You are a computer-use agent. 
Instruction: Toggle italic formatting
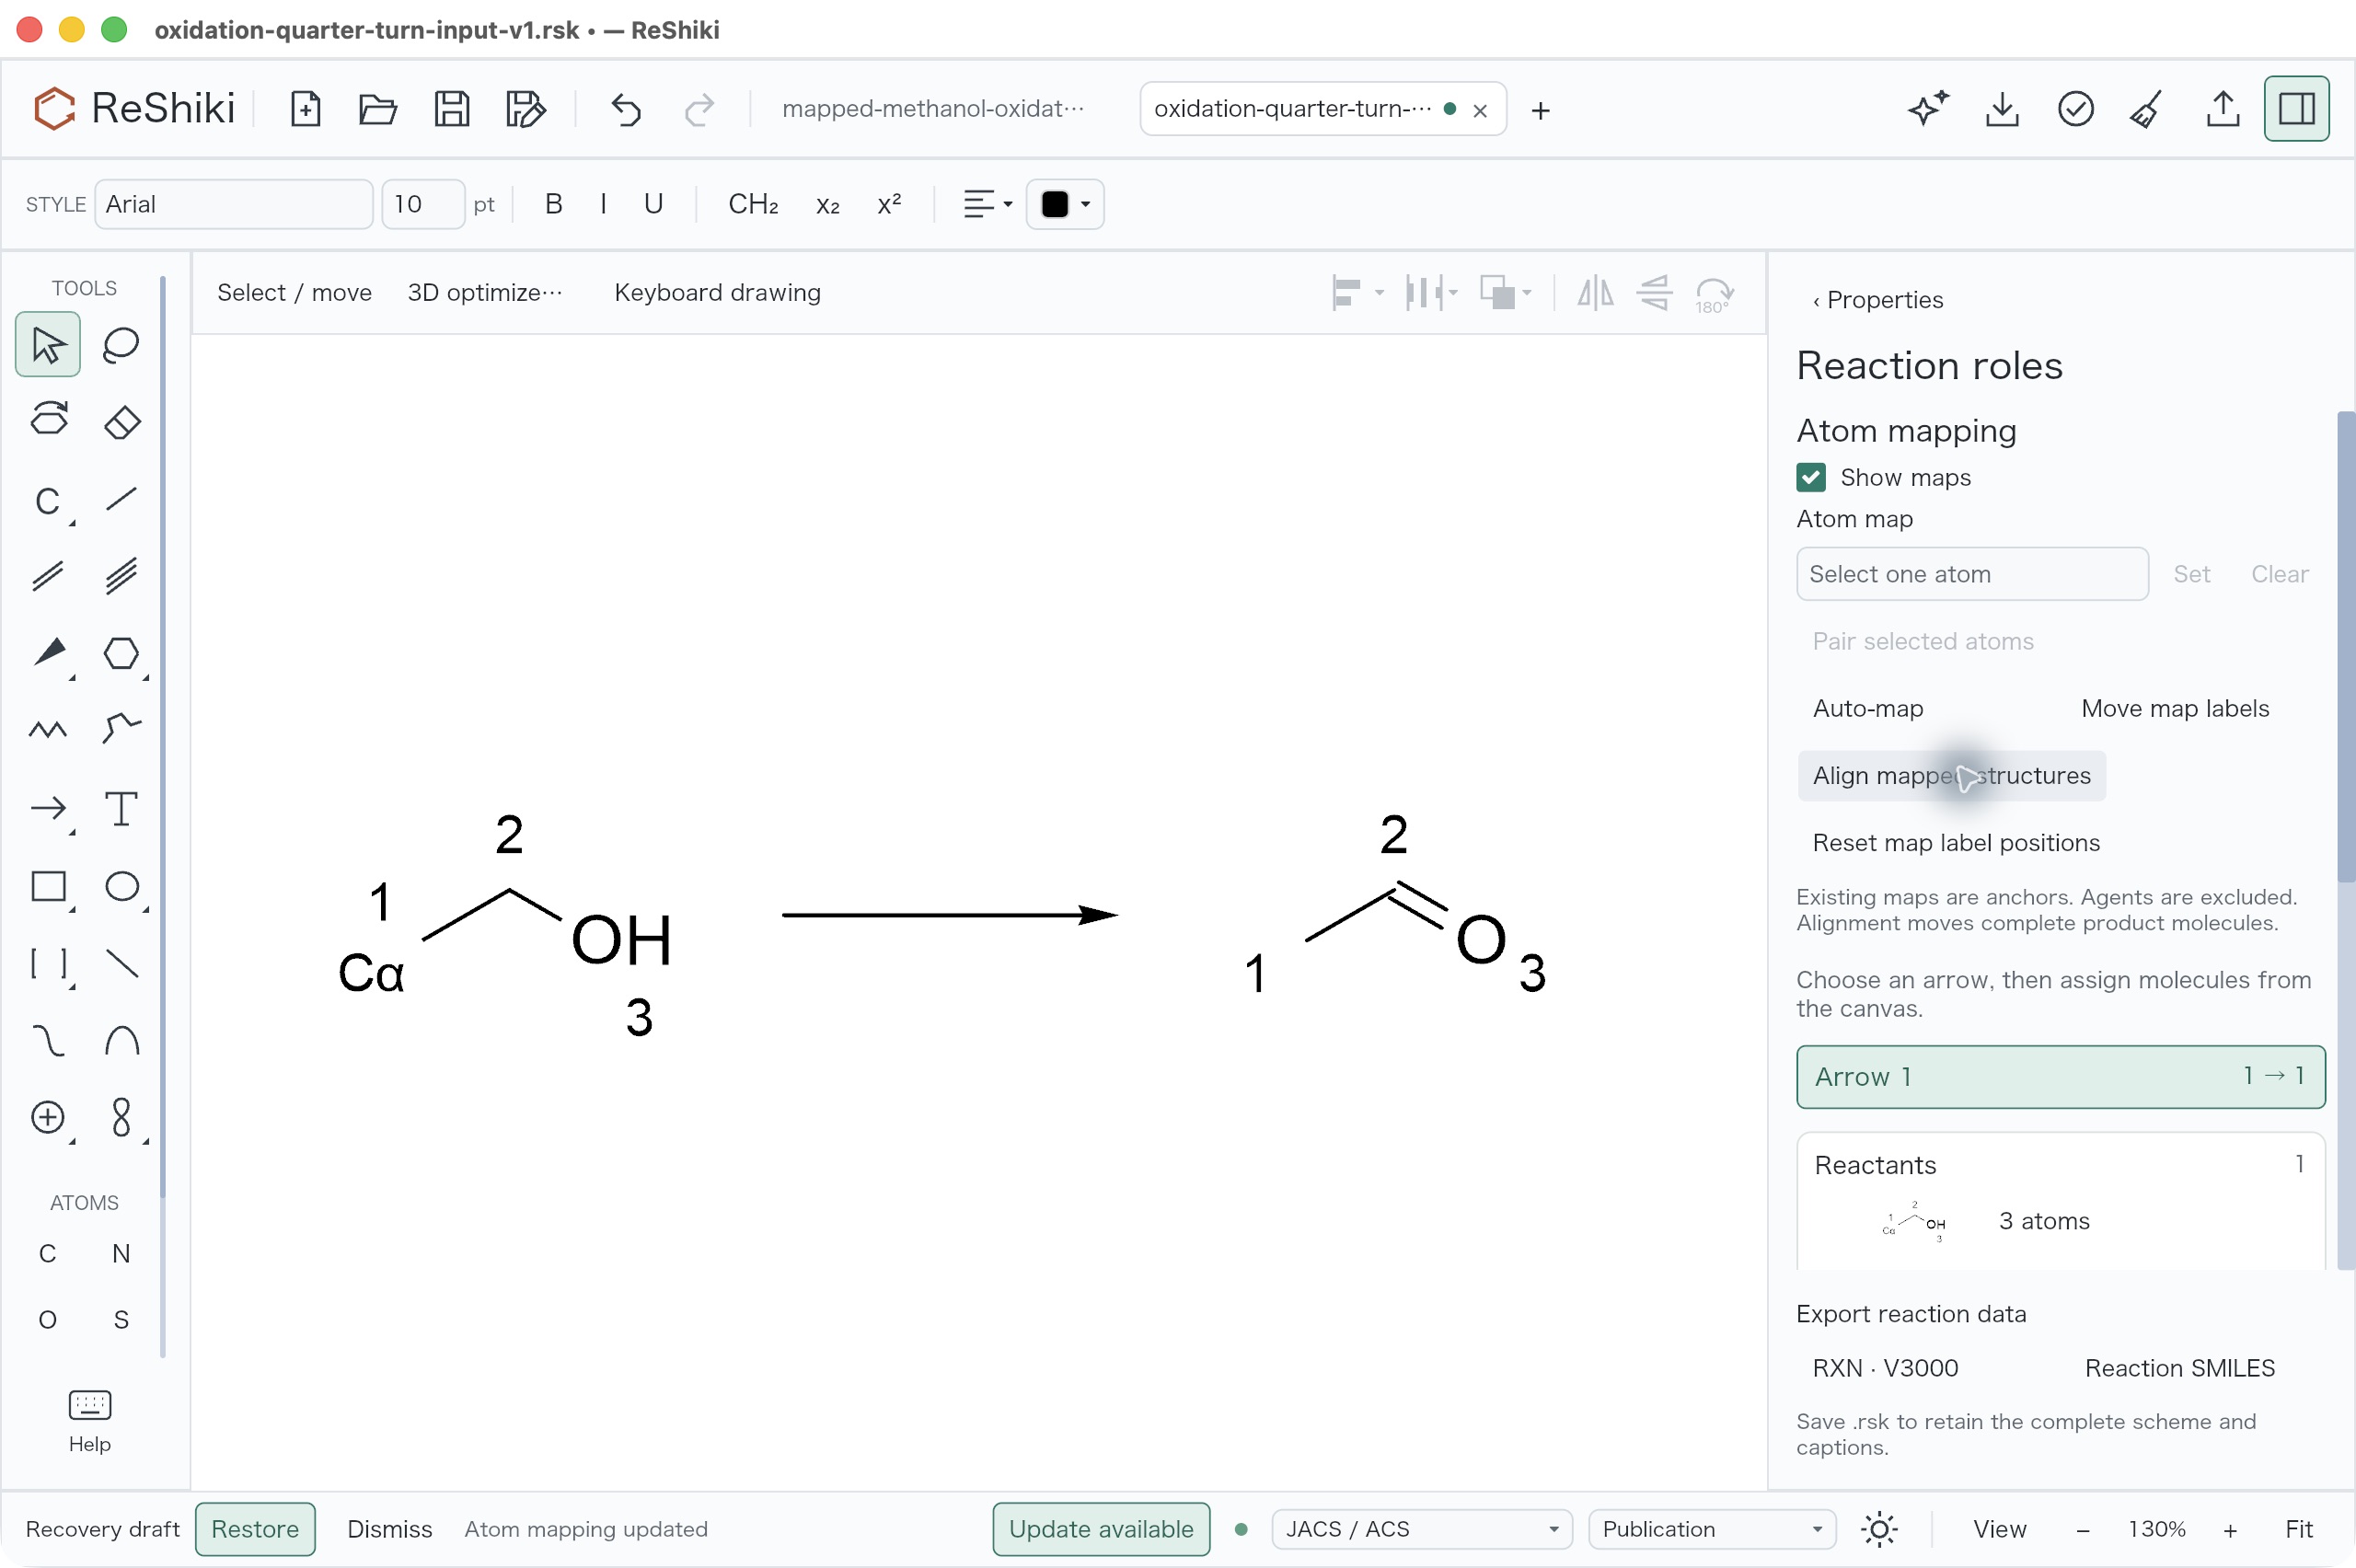tap(603, 204)
